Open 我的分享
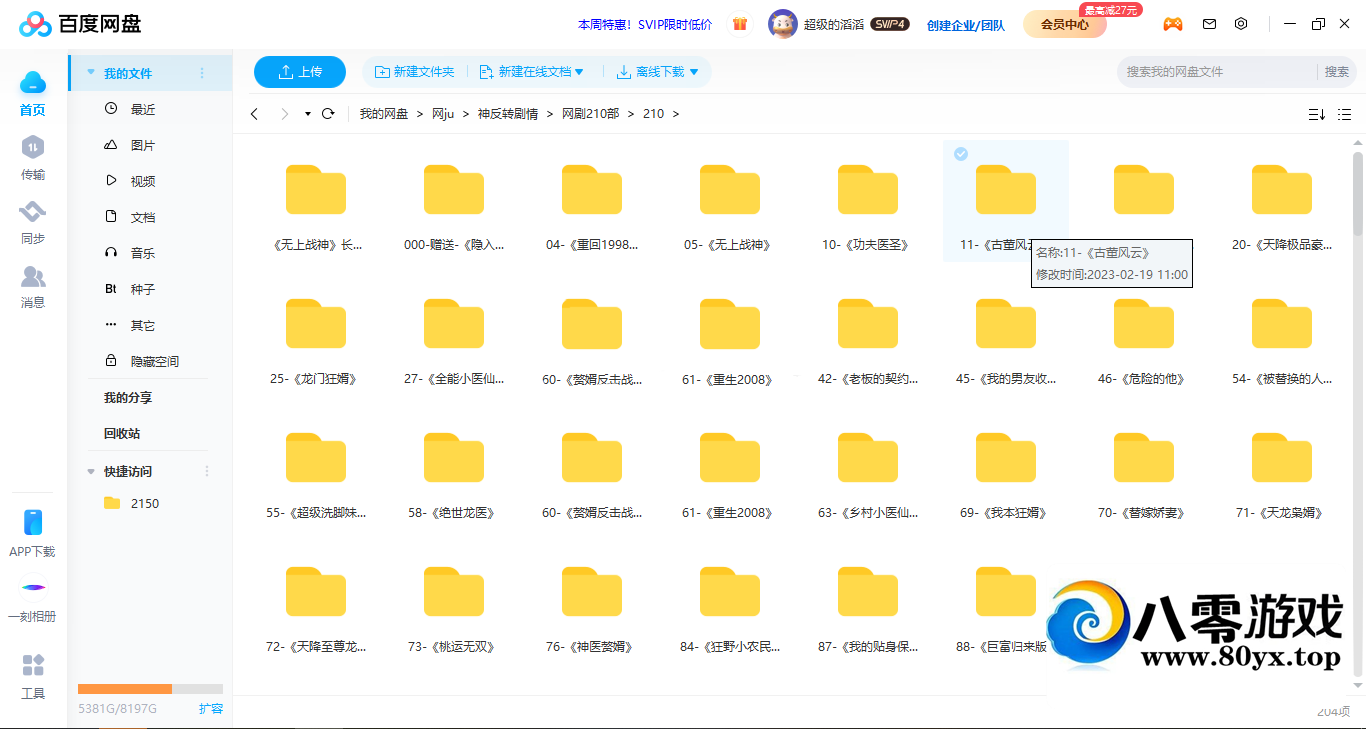 [128, 398]
